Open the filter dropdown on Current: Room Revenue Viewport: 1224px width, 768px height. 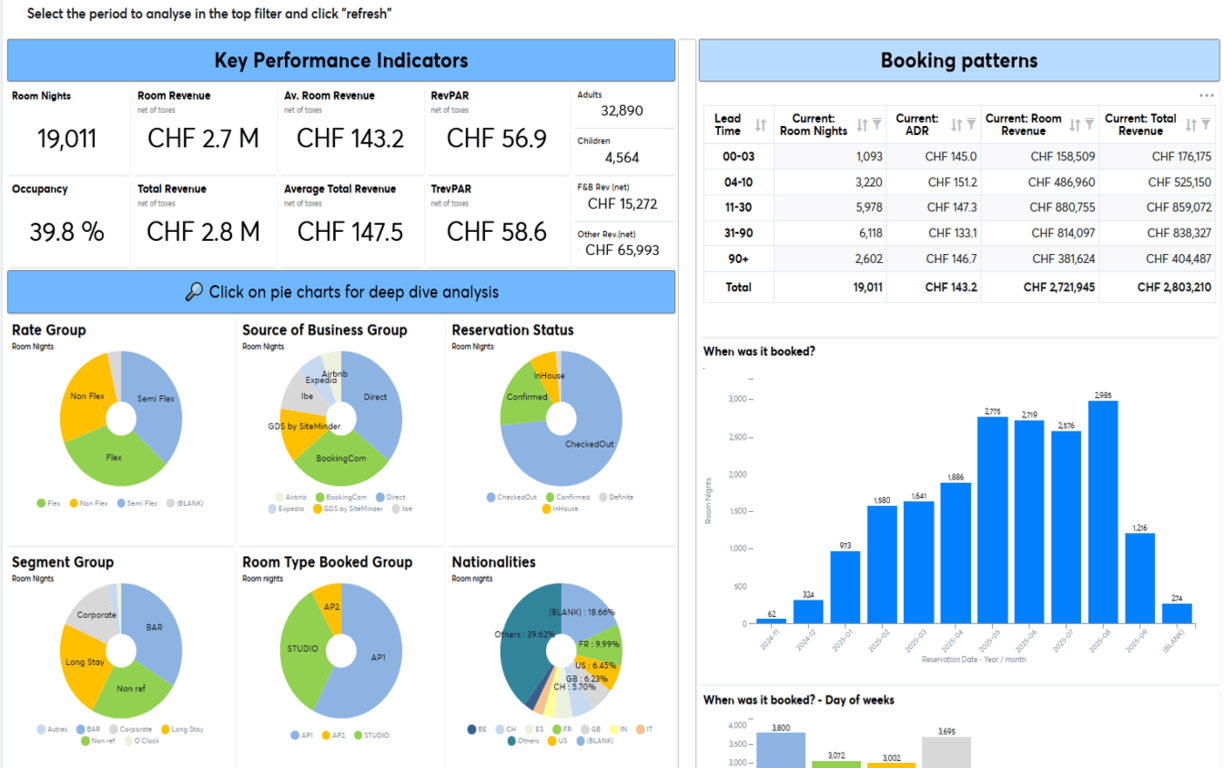[1088, 122]
